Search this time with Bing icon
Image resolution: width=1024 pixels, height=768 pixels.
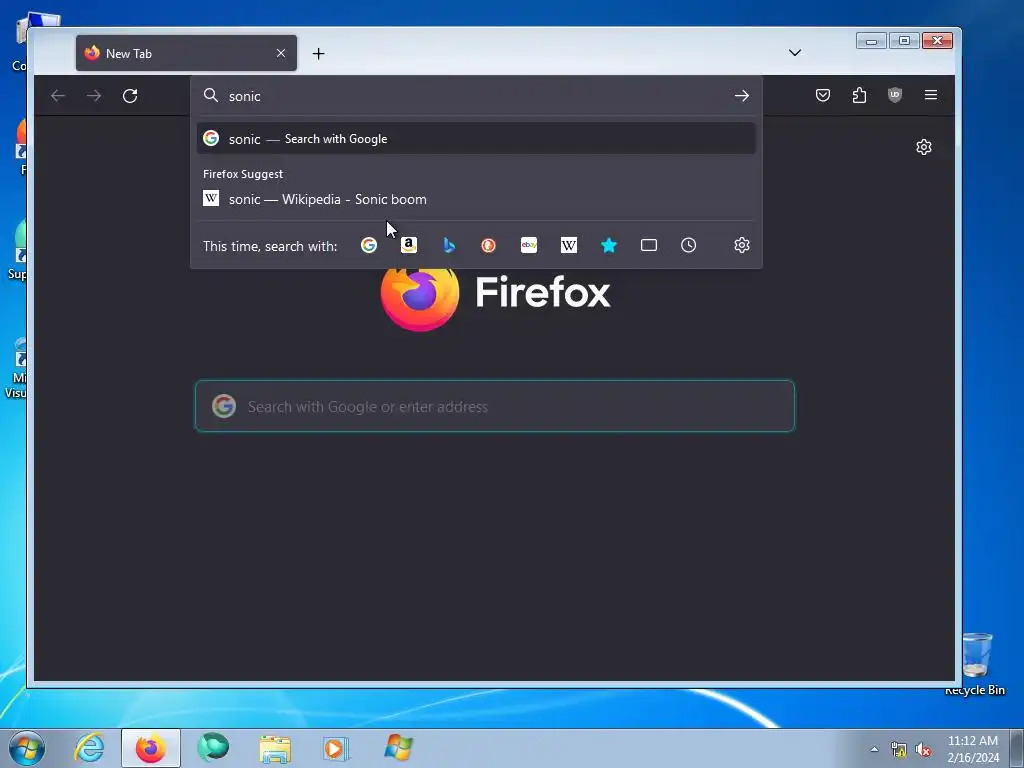[449, 245]
